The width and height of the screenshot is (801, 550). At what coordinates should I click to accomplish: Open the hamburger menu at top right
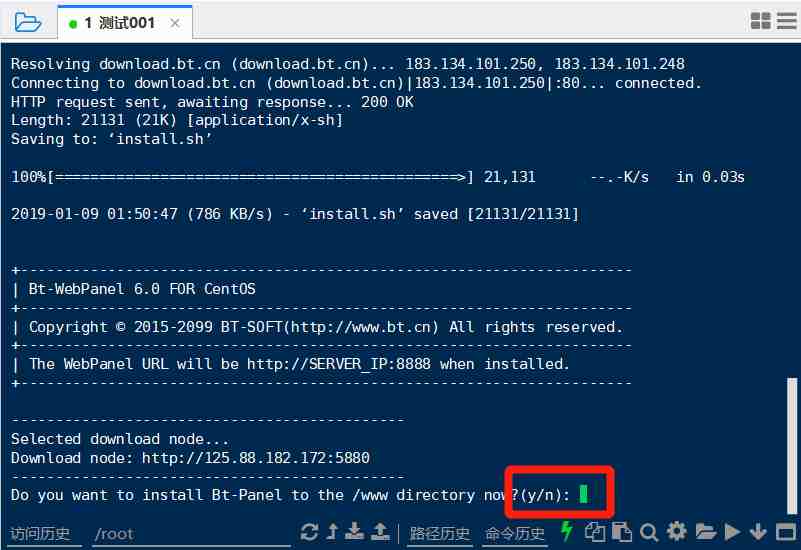787,21
